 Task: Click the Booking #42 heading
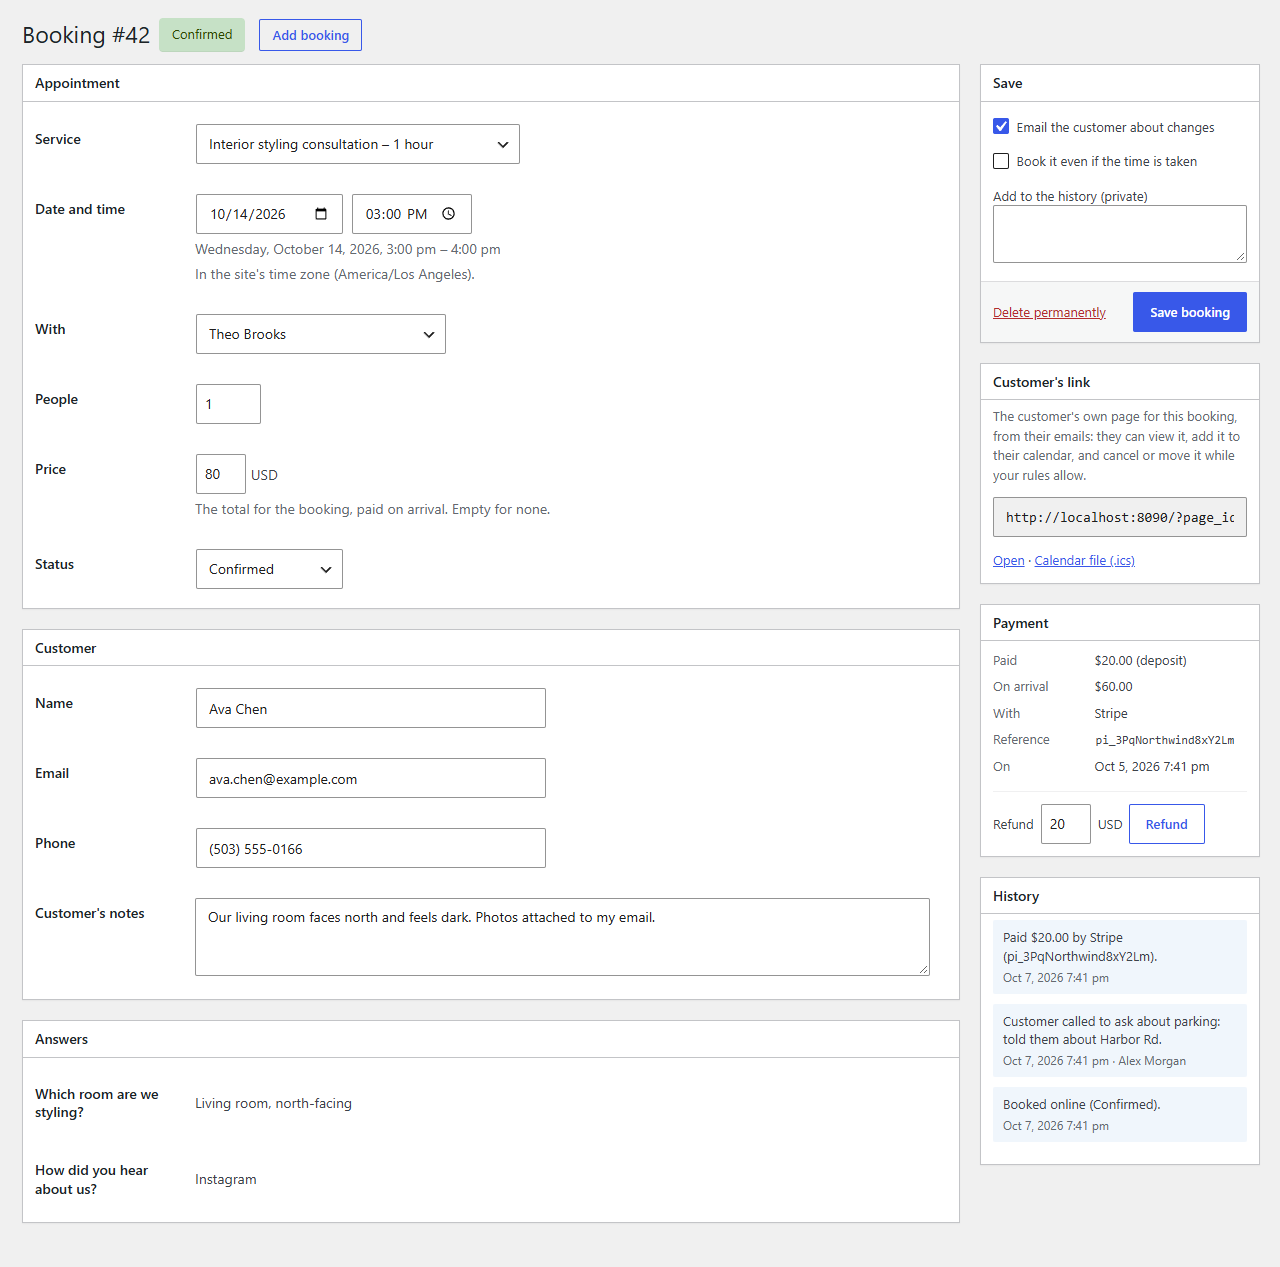pos(86,35)
